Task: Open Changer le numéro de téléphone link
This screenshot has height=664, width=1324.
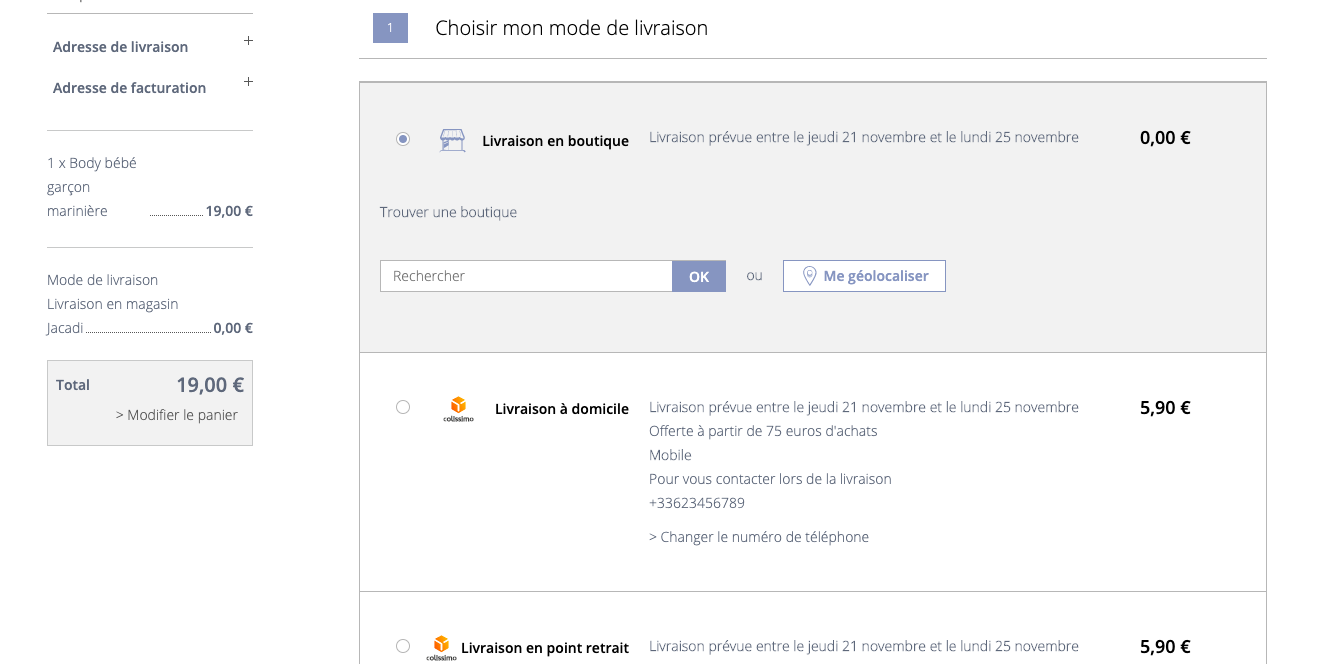Action: (759, 537)
